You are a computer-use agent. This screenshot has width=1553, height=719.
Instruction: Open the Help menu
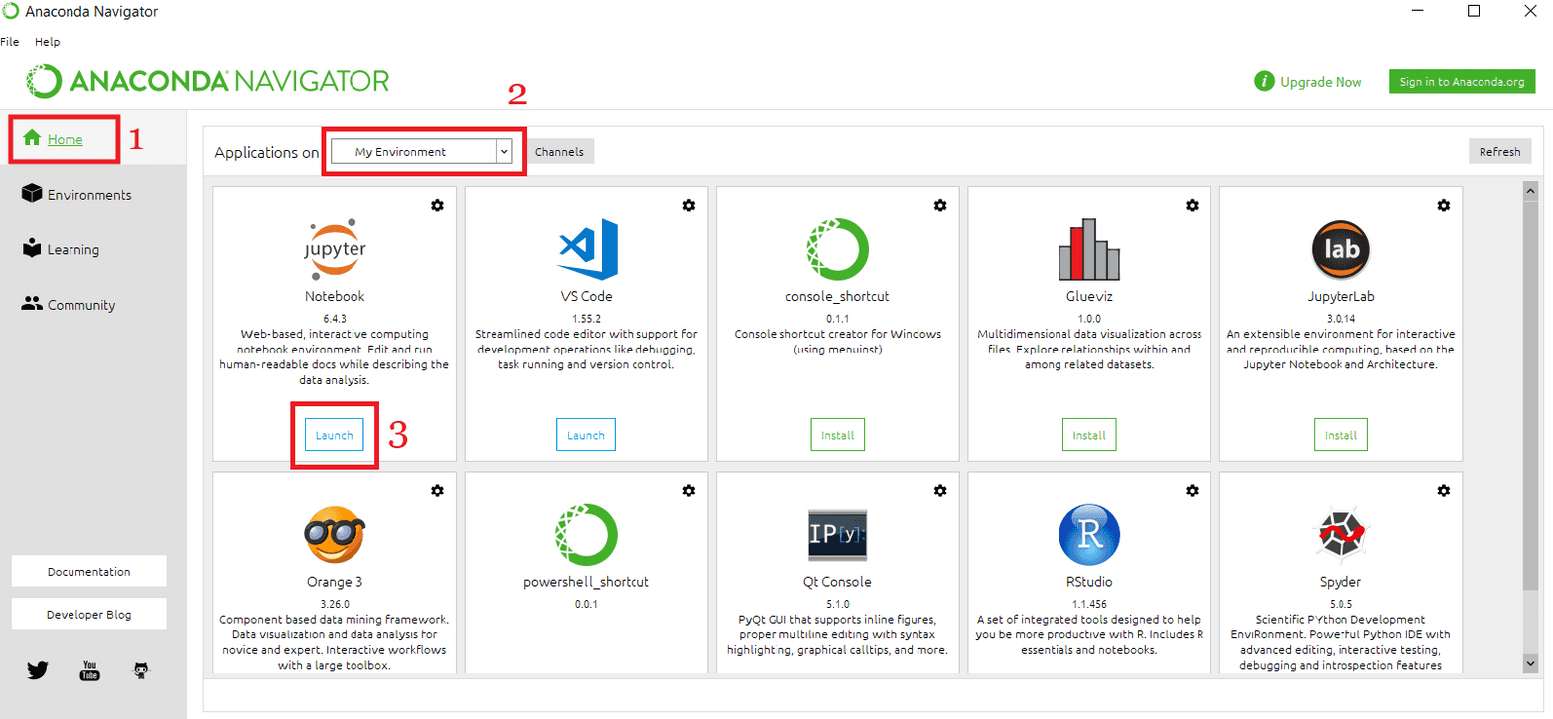coord(47,42)
